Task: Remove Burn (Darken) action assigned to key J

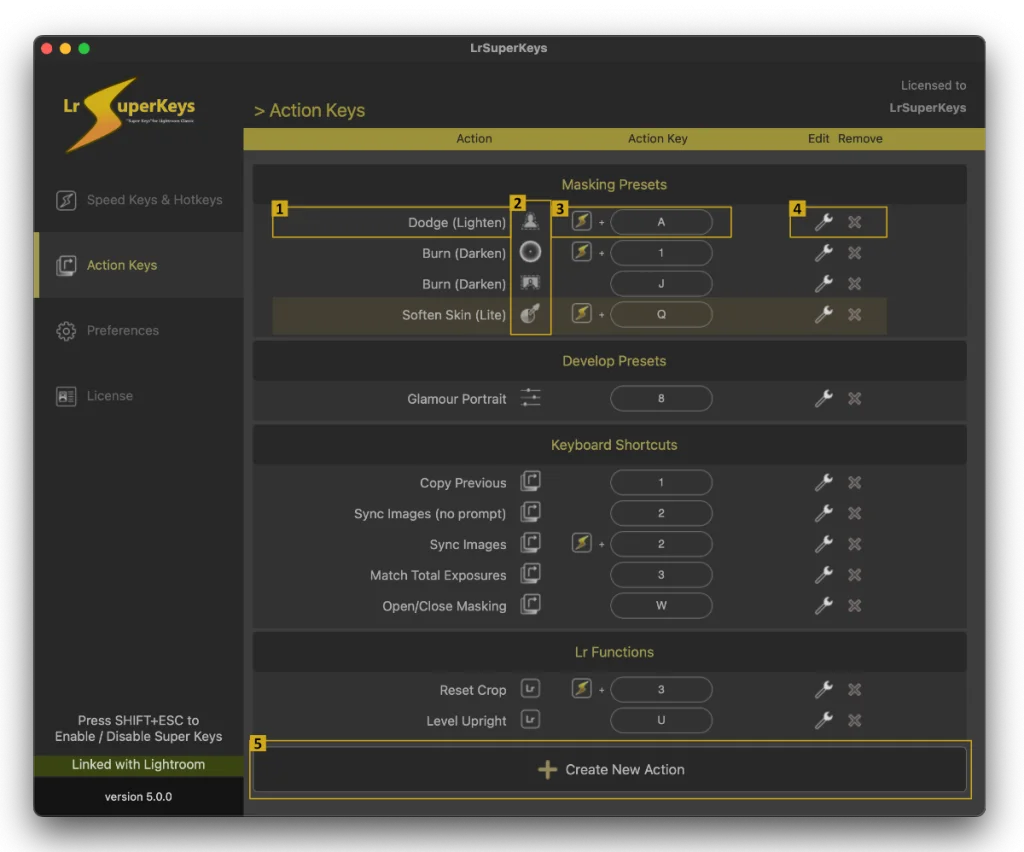Action: [x=854, y=283]
